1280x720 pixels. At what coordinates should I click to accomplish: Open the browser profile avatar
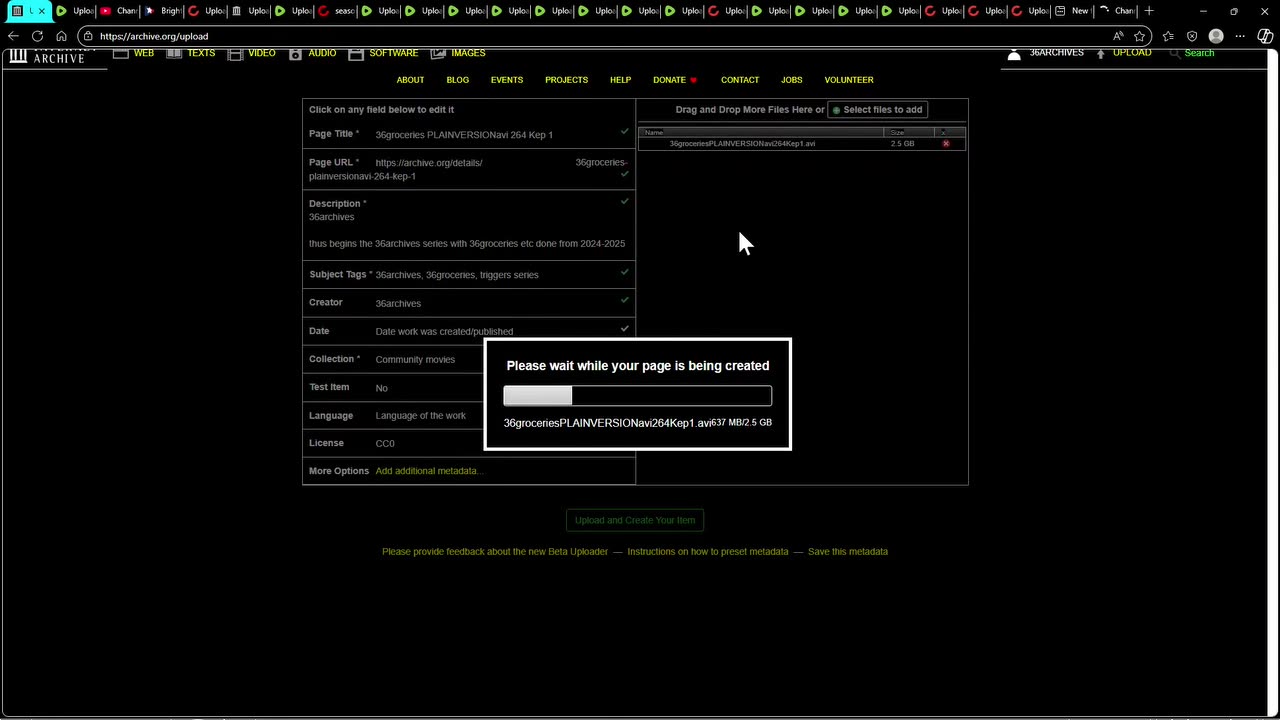[x=1216, y=36]
